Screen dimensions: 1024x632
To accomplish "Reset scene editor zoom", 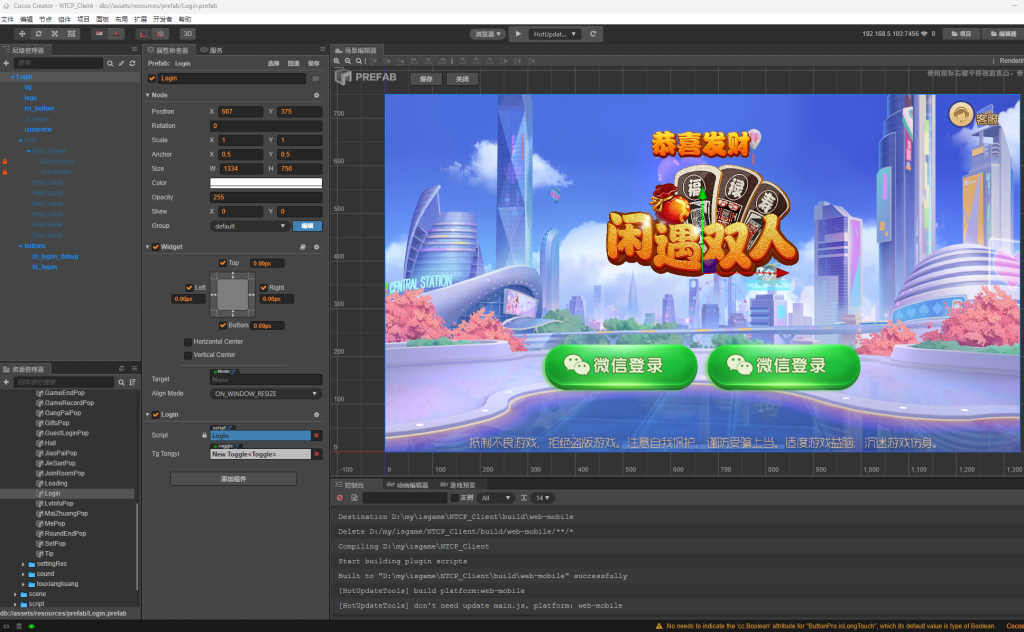I will (x=359, y=61).
